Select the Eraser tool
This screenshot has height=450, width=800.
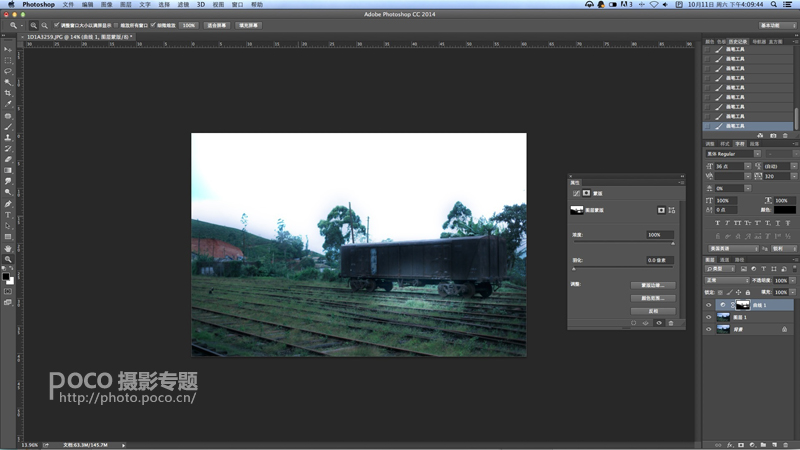coord(8,159)
